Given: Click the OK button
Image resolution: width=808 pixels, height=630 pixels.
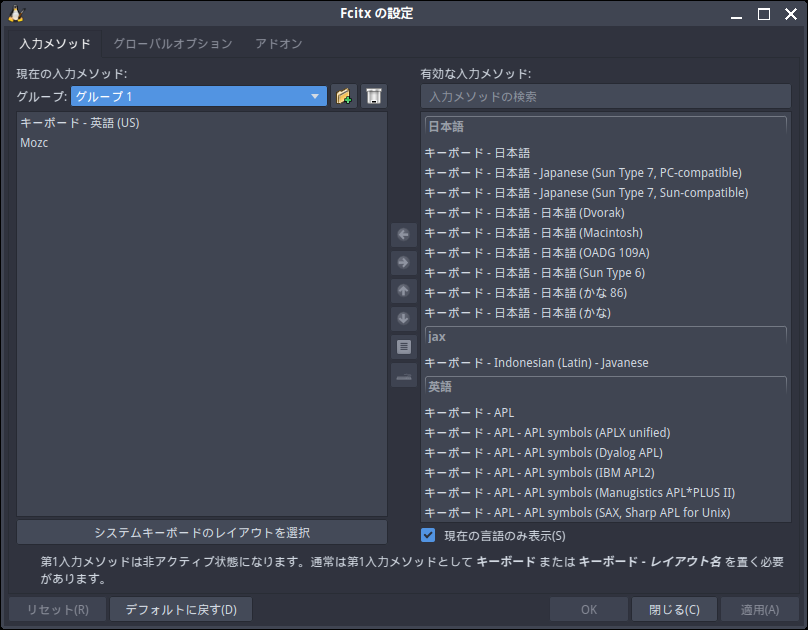Looking at the screenshot, I should pos(588,609).
